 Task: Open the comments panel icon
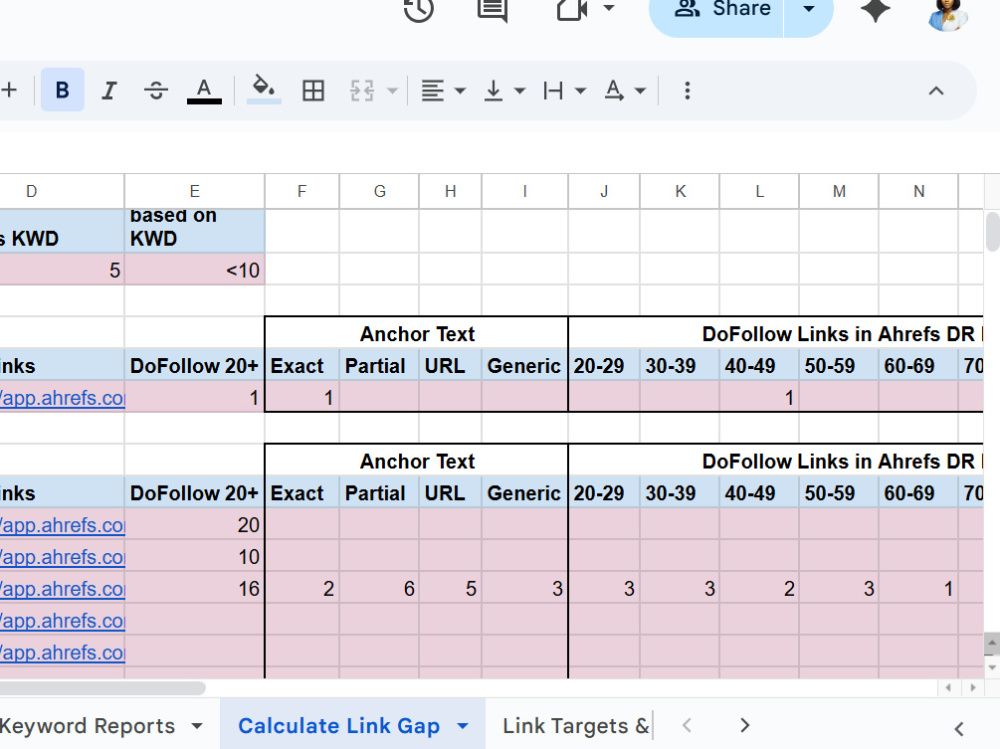pyautogui.click(x=492, y=9)
